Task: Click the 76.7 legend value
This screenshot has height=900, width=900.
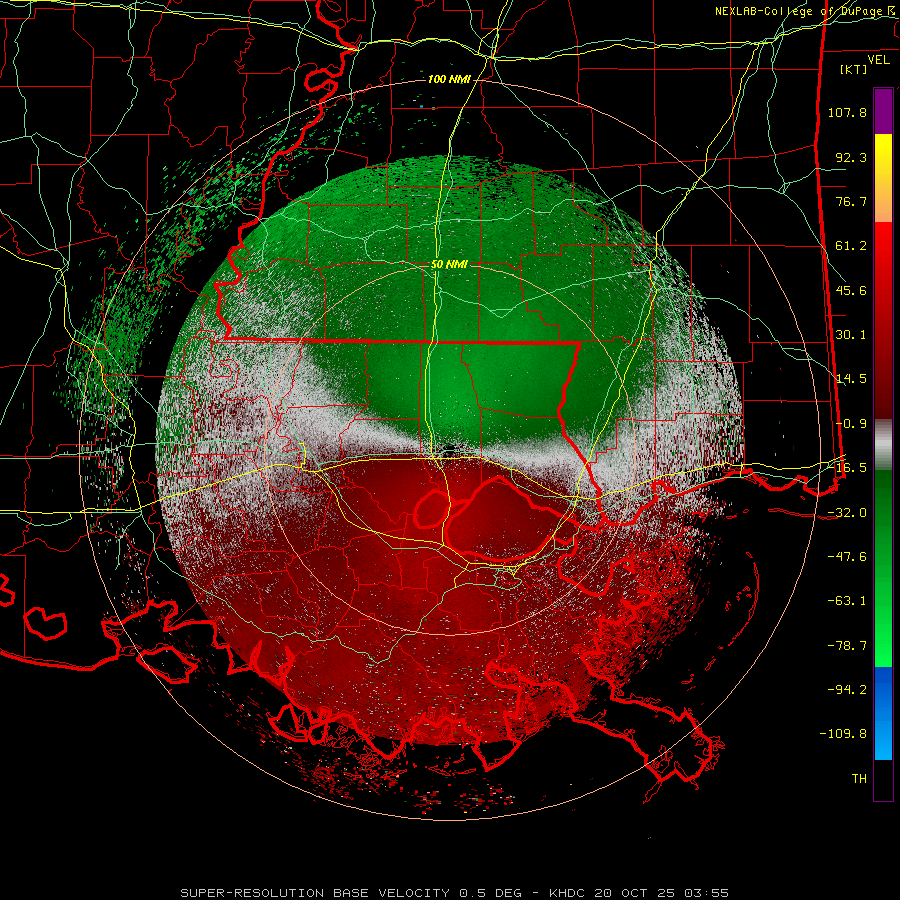Action: click(851, 201)
